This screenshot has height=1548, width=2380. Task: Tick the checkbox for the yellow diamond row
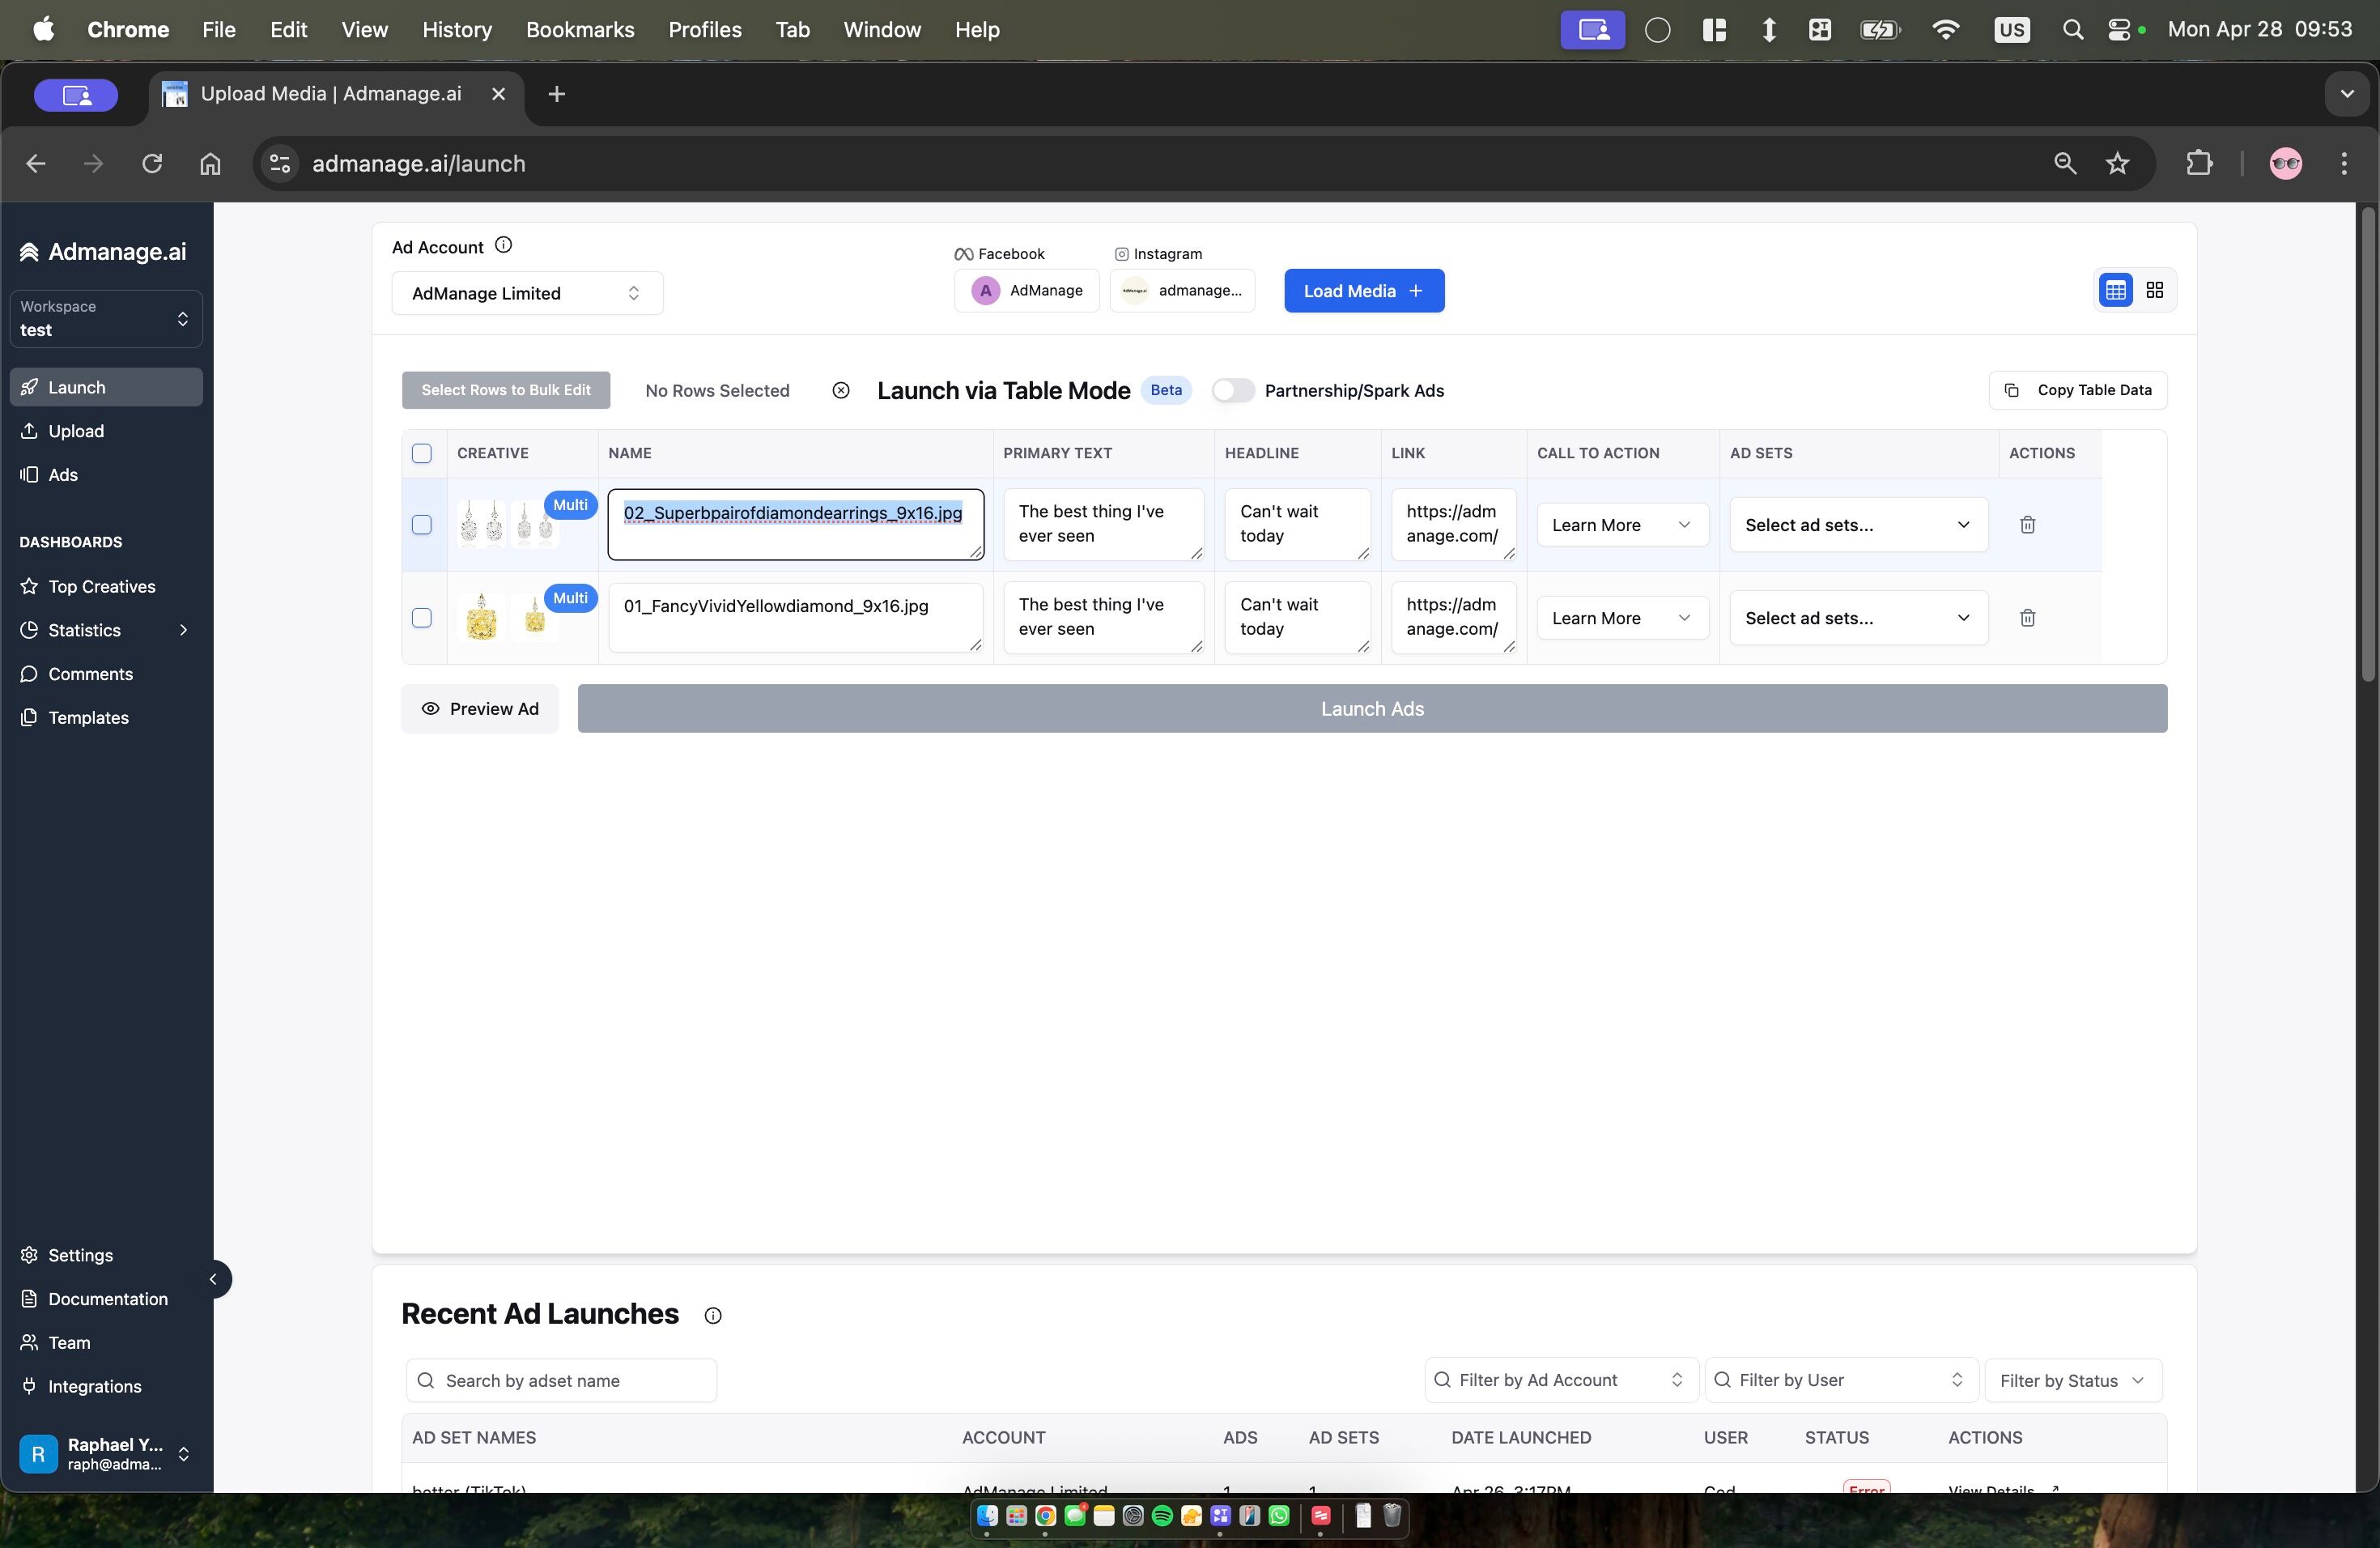tap(422, 618)
